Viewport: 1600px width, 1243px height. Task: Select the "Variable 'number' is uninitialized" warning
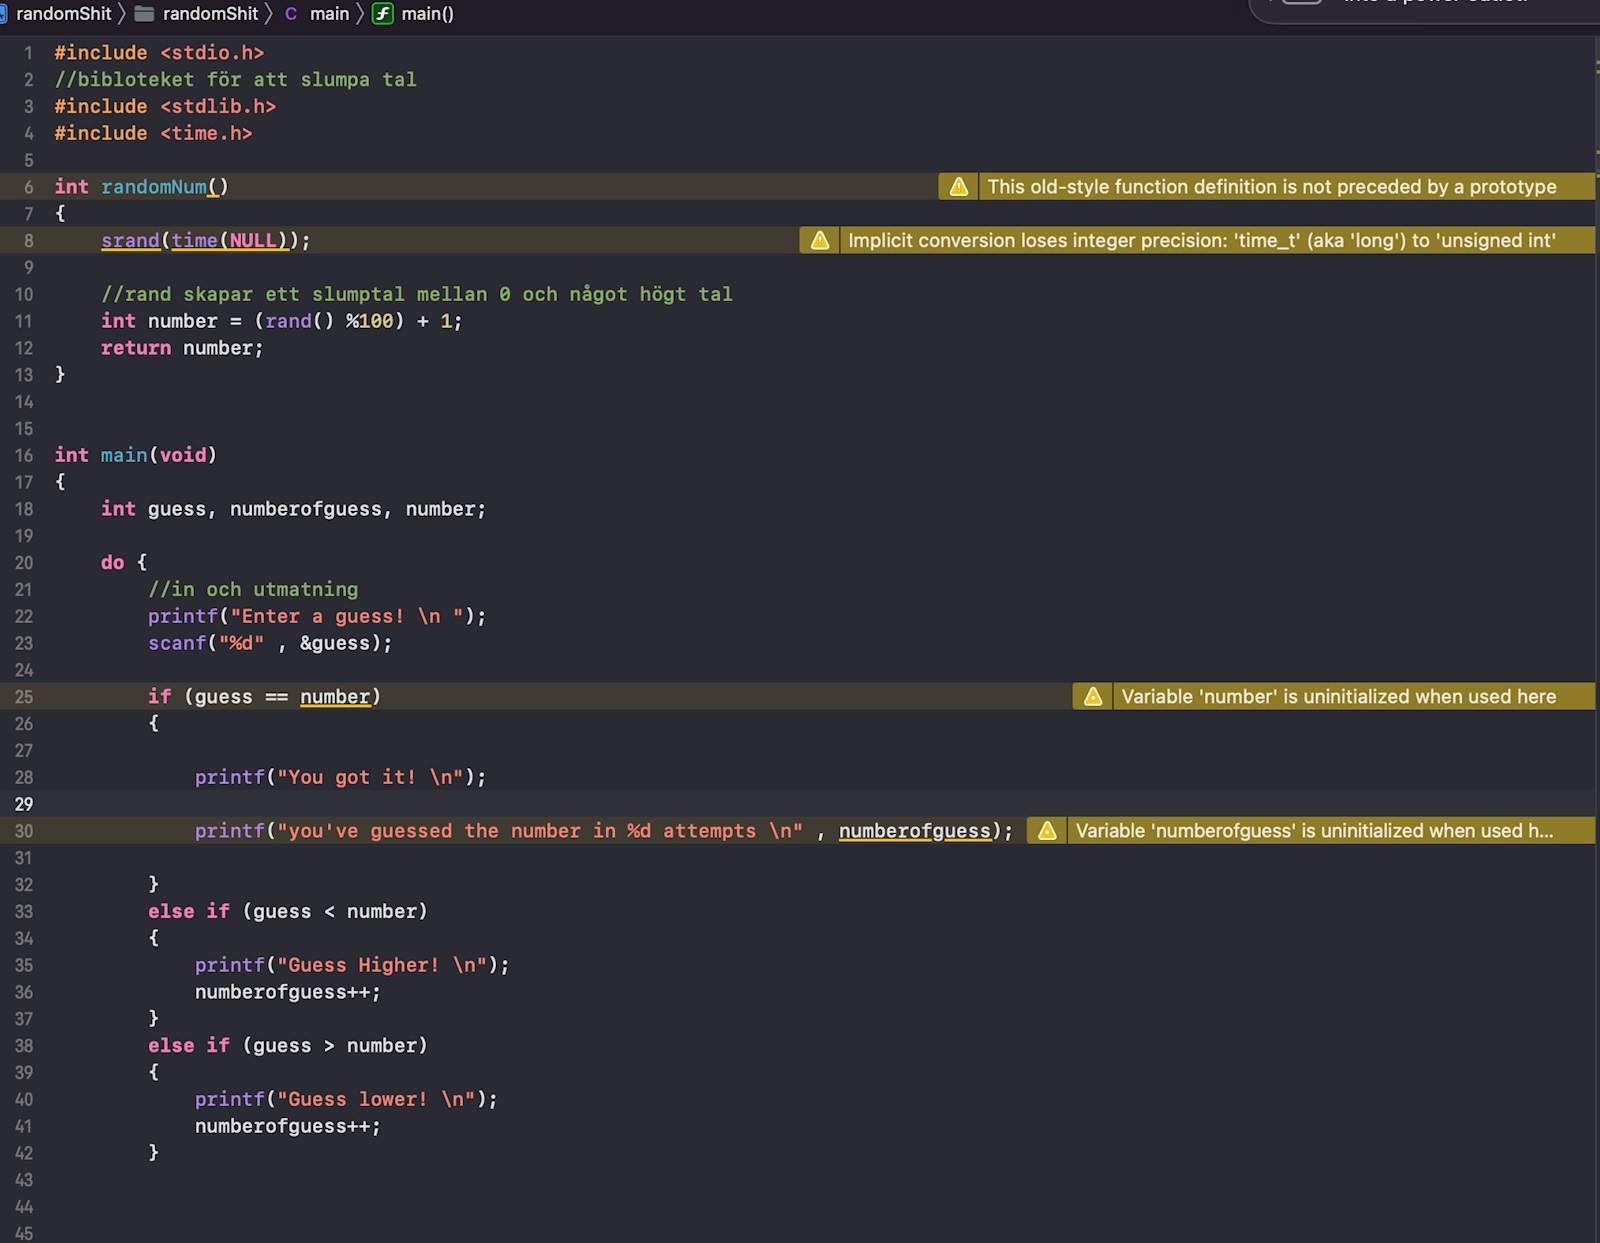(1338, 697)
